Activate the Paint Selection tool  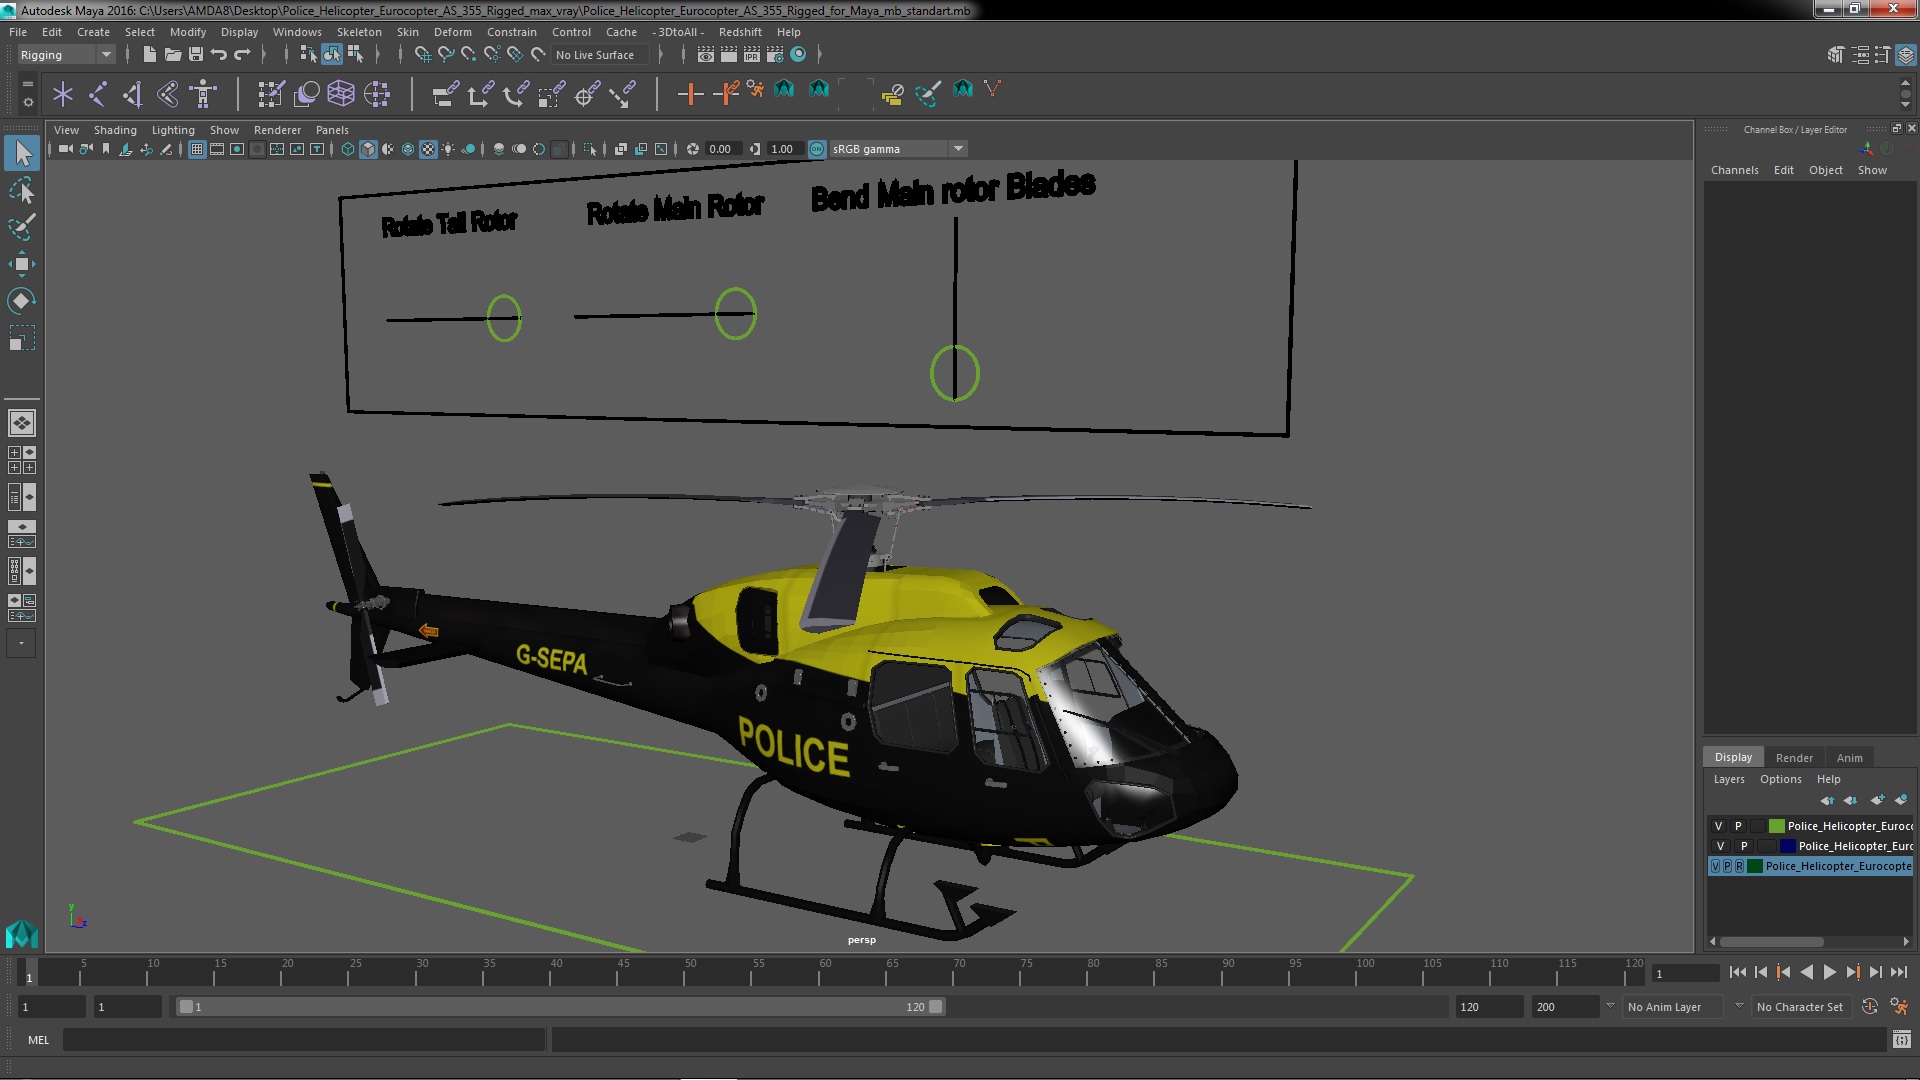click(22, 227)
